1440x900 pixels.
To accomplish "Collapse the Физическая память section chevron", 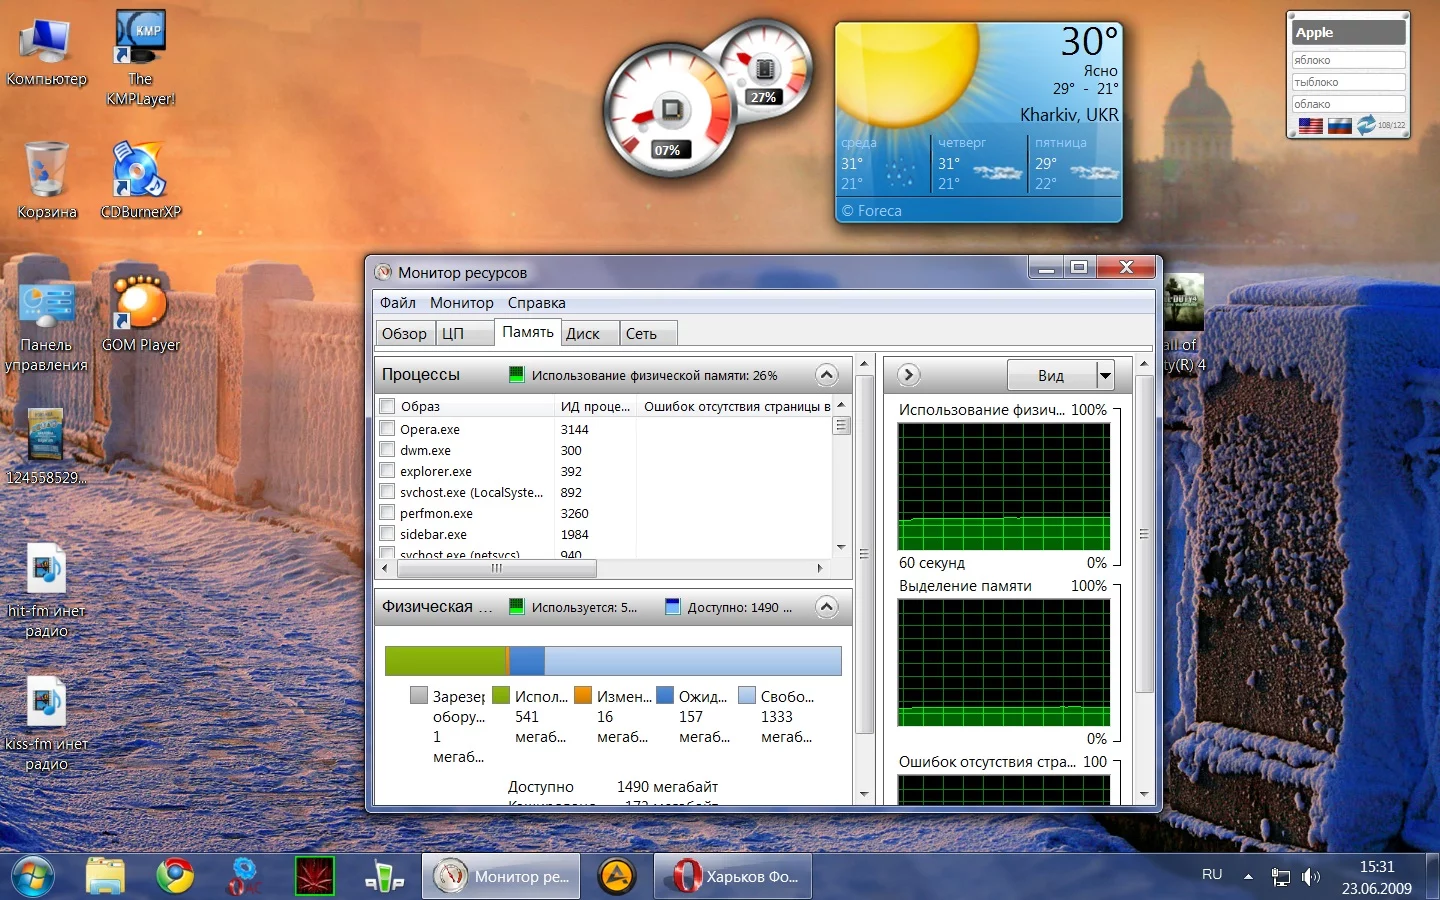I will coord(826,607).
